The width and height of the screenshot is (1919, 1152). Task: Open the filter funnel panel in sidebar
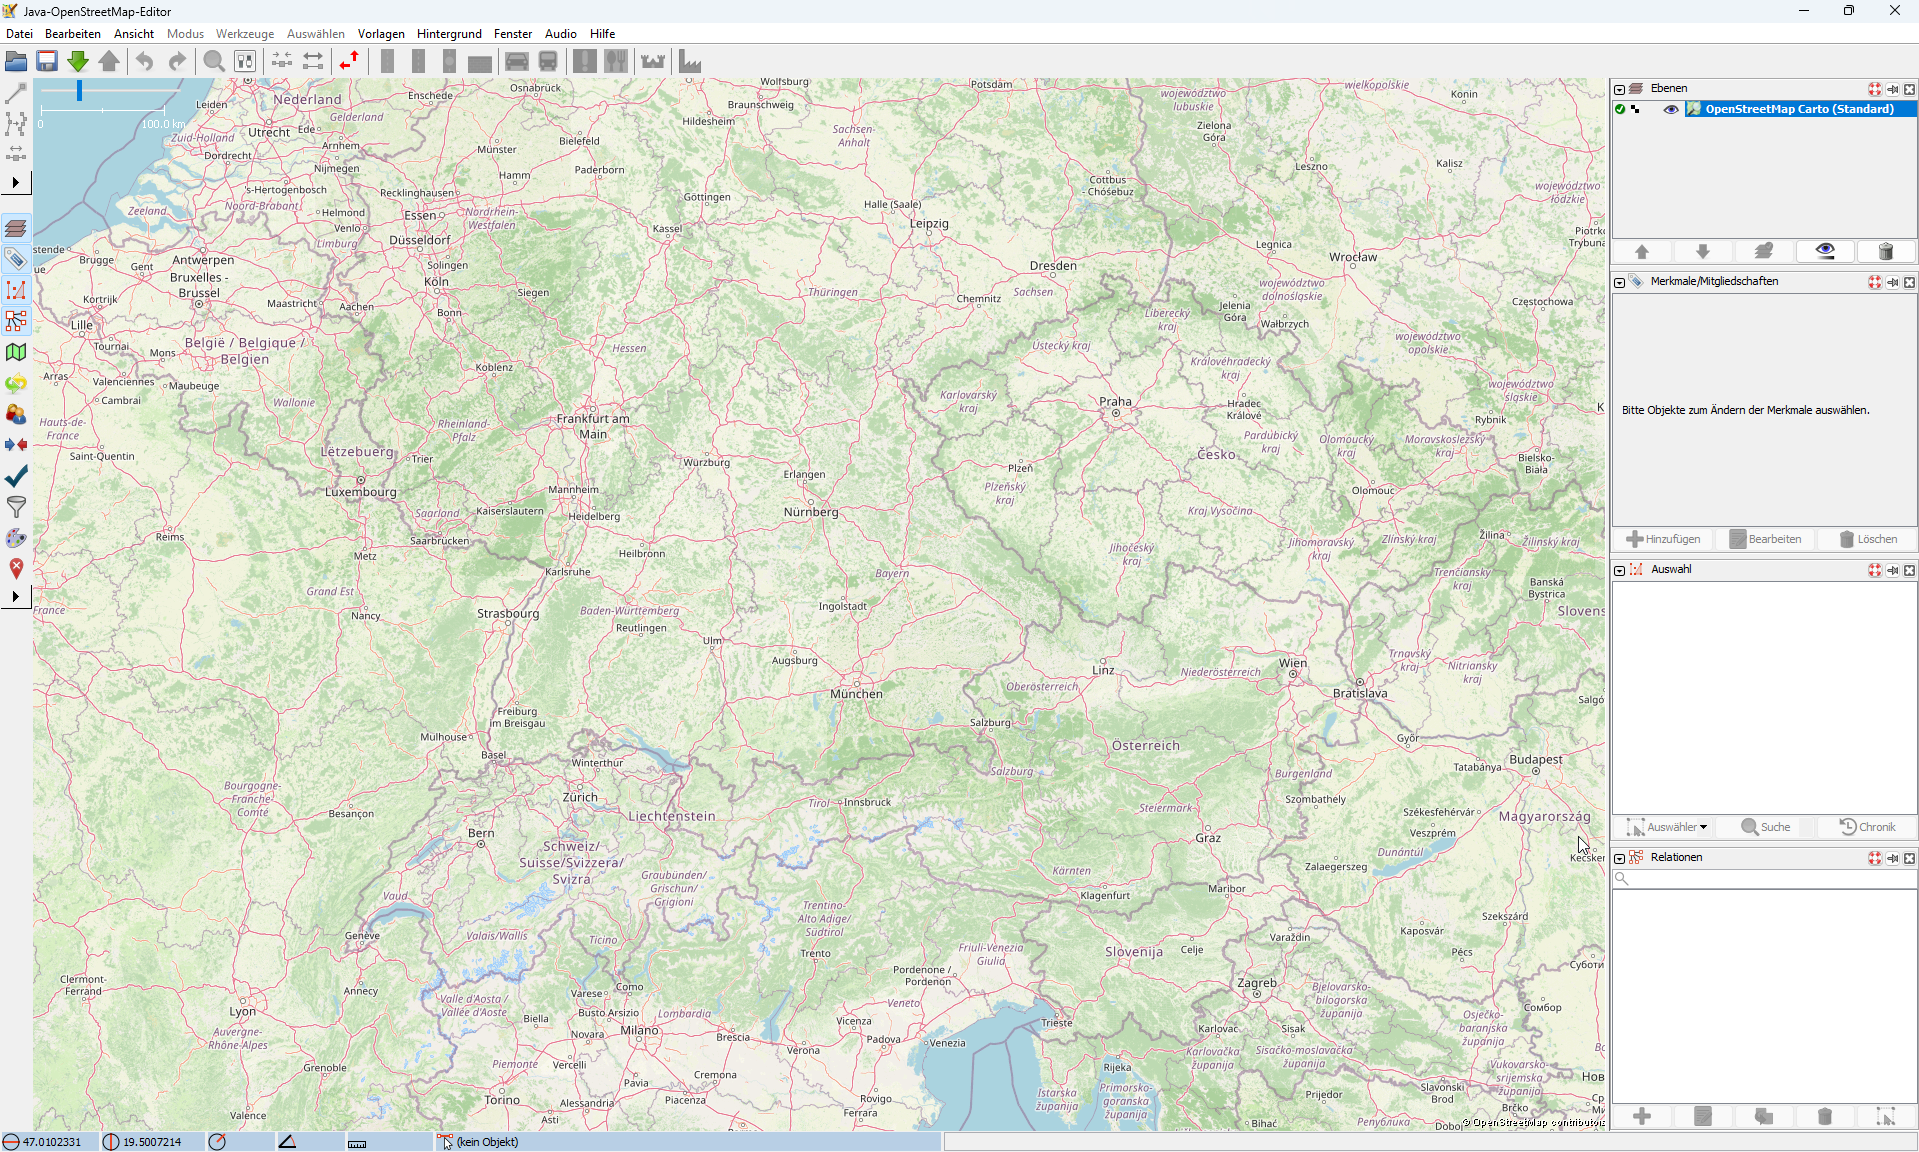click(16, 507)
